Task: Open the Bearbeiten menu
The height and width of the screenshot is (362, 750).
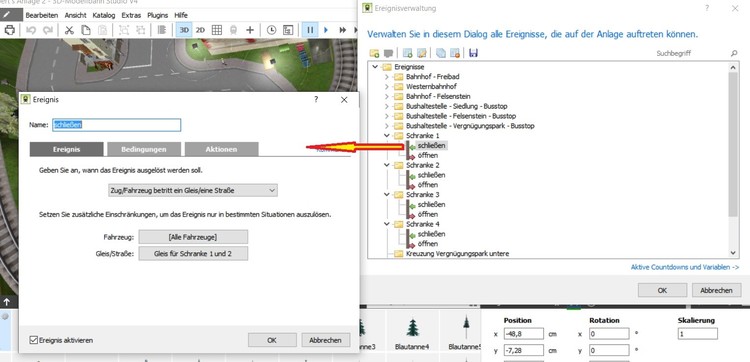Action: [42, 15]
